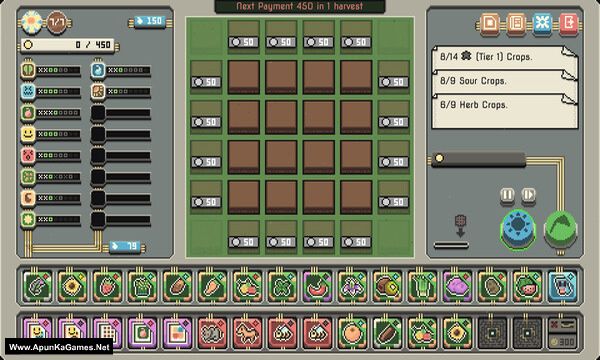
Task: Pick the potato crop card
Action: coord(492,287)
